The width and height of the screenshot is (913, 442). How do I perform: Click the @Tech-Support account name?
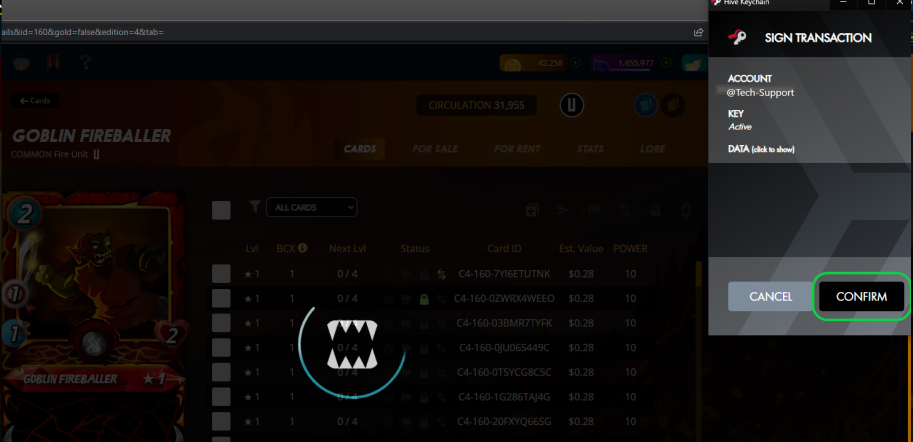(x=760, y=93)
